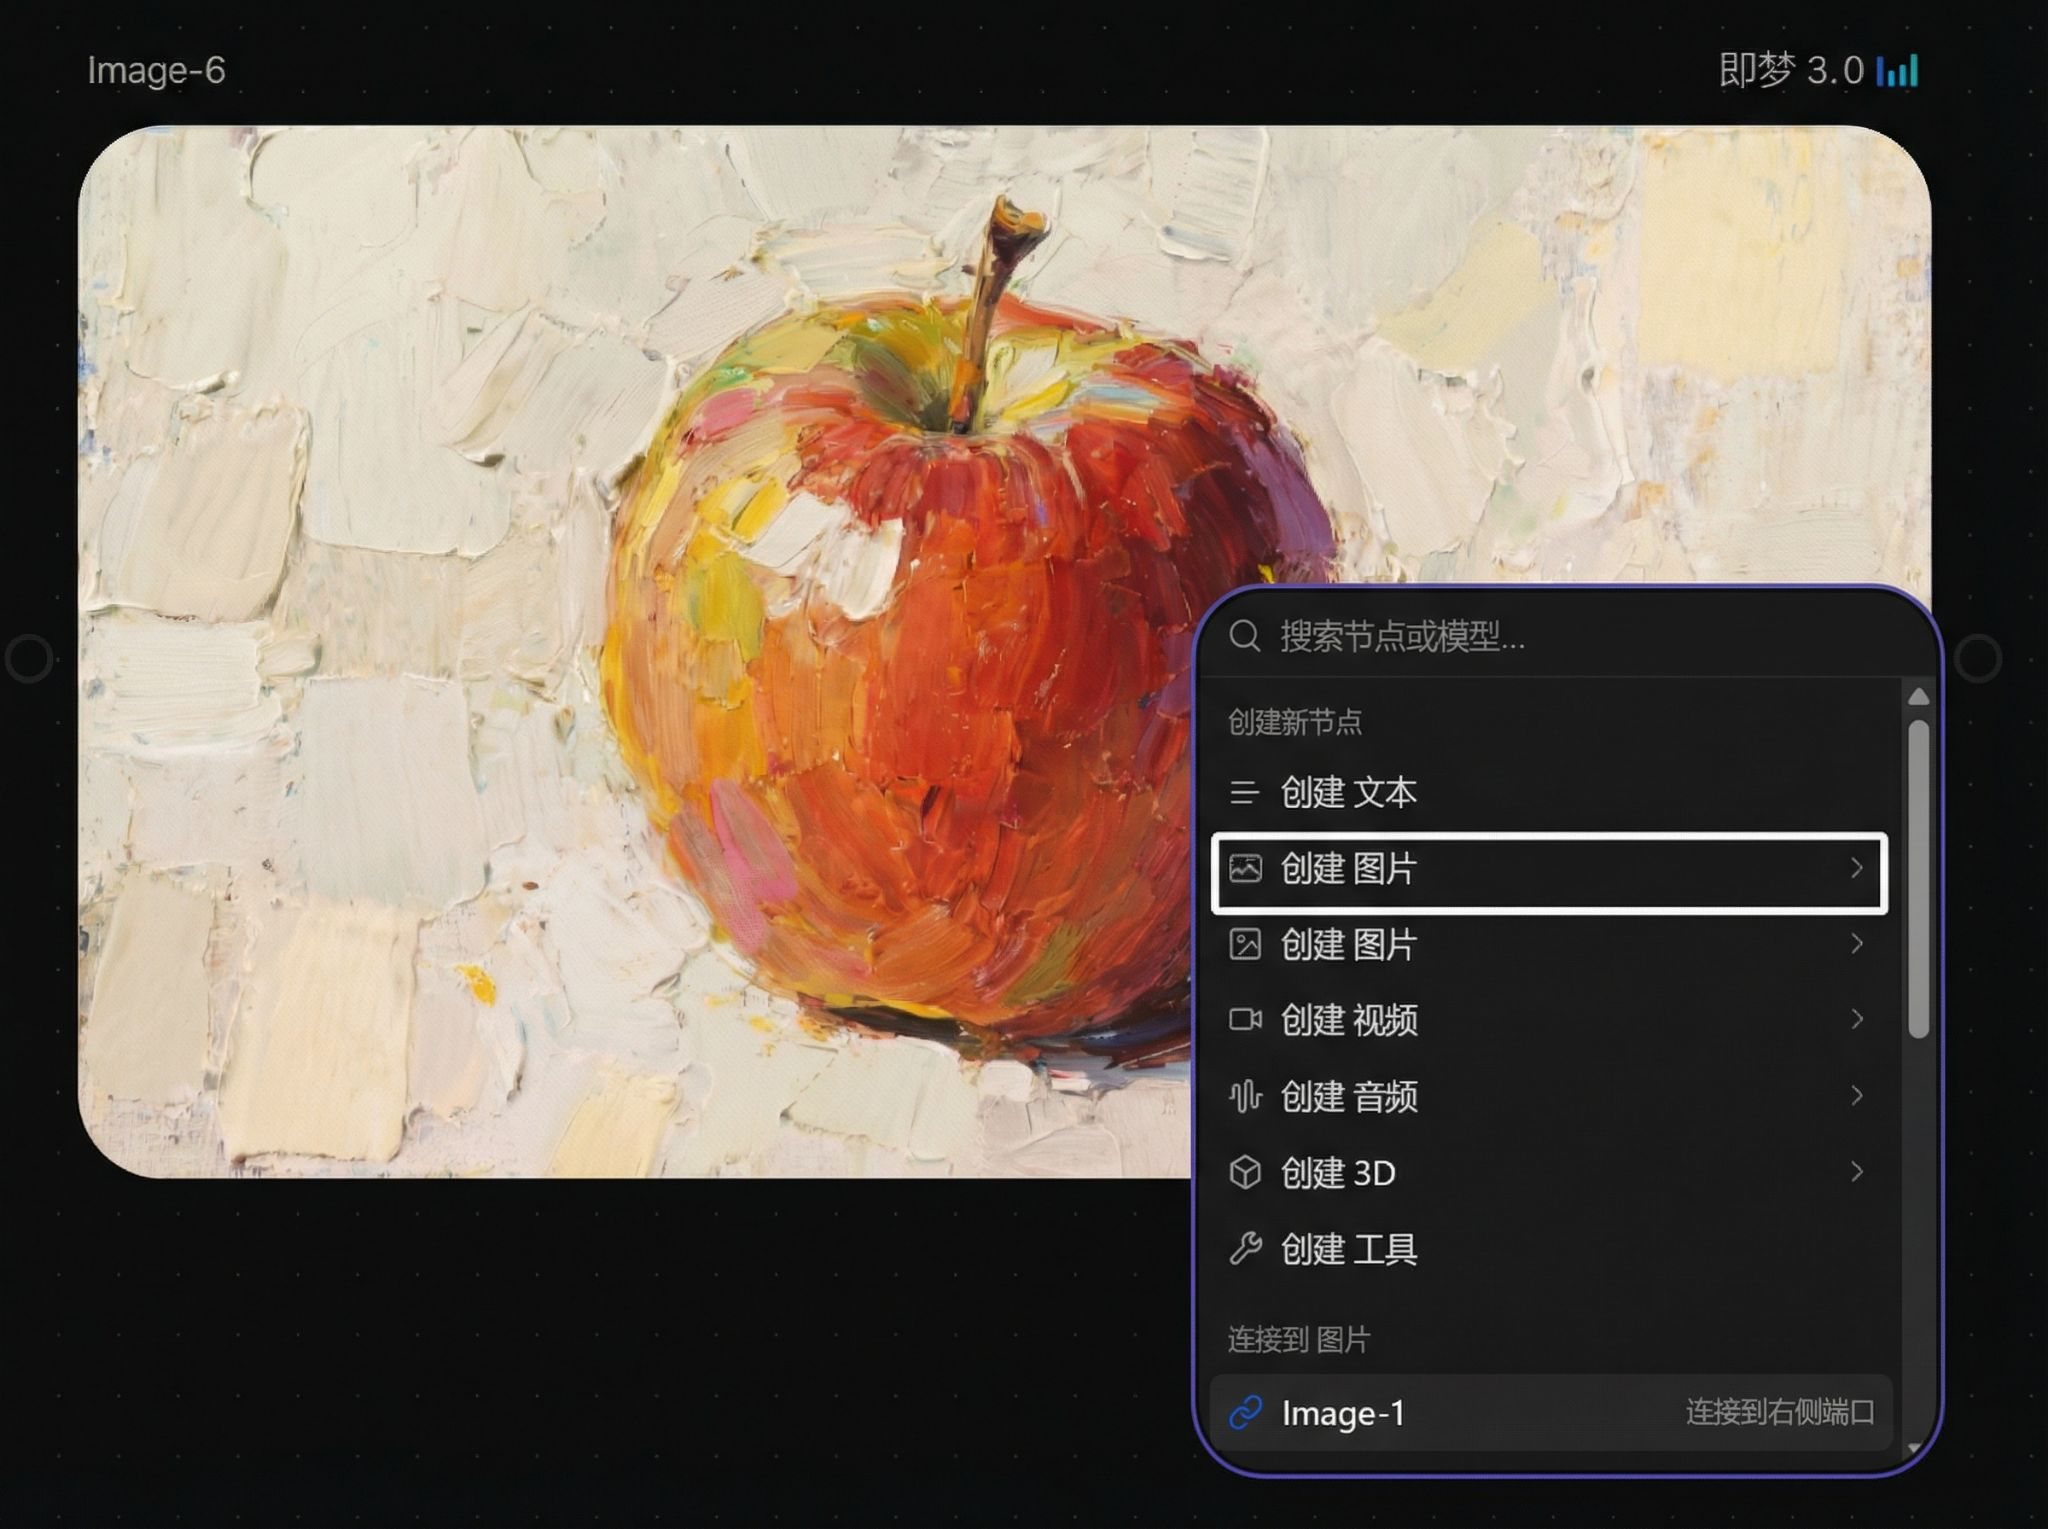Click the 连接到右侧端口 option for Image-1
Image resolution: width=2048 pixels, height=1529 pixels.
[1780, 1413]
